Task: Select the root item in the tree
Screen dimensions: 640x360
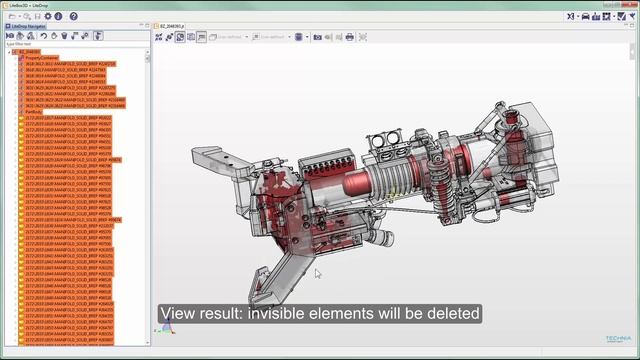Action: click(27, 52)
